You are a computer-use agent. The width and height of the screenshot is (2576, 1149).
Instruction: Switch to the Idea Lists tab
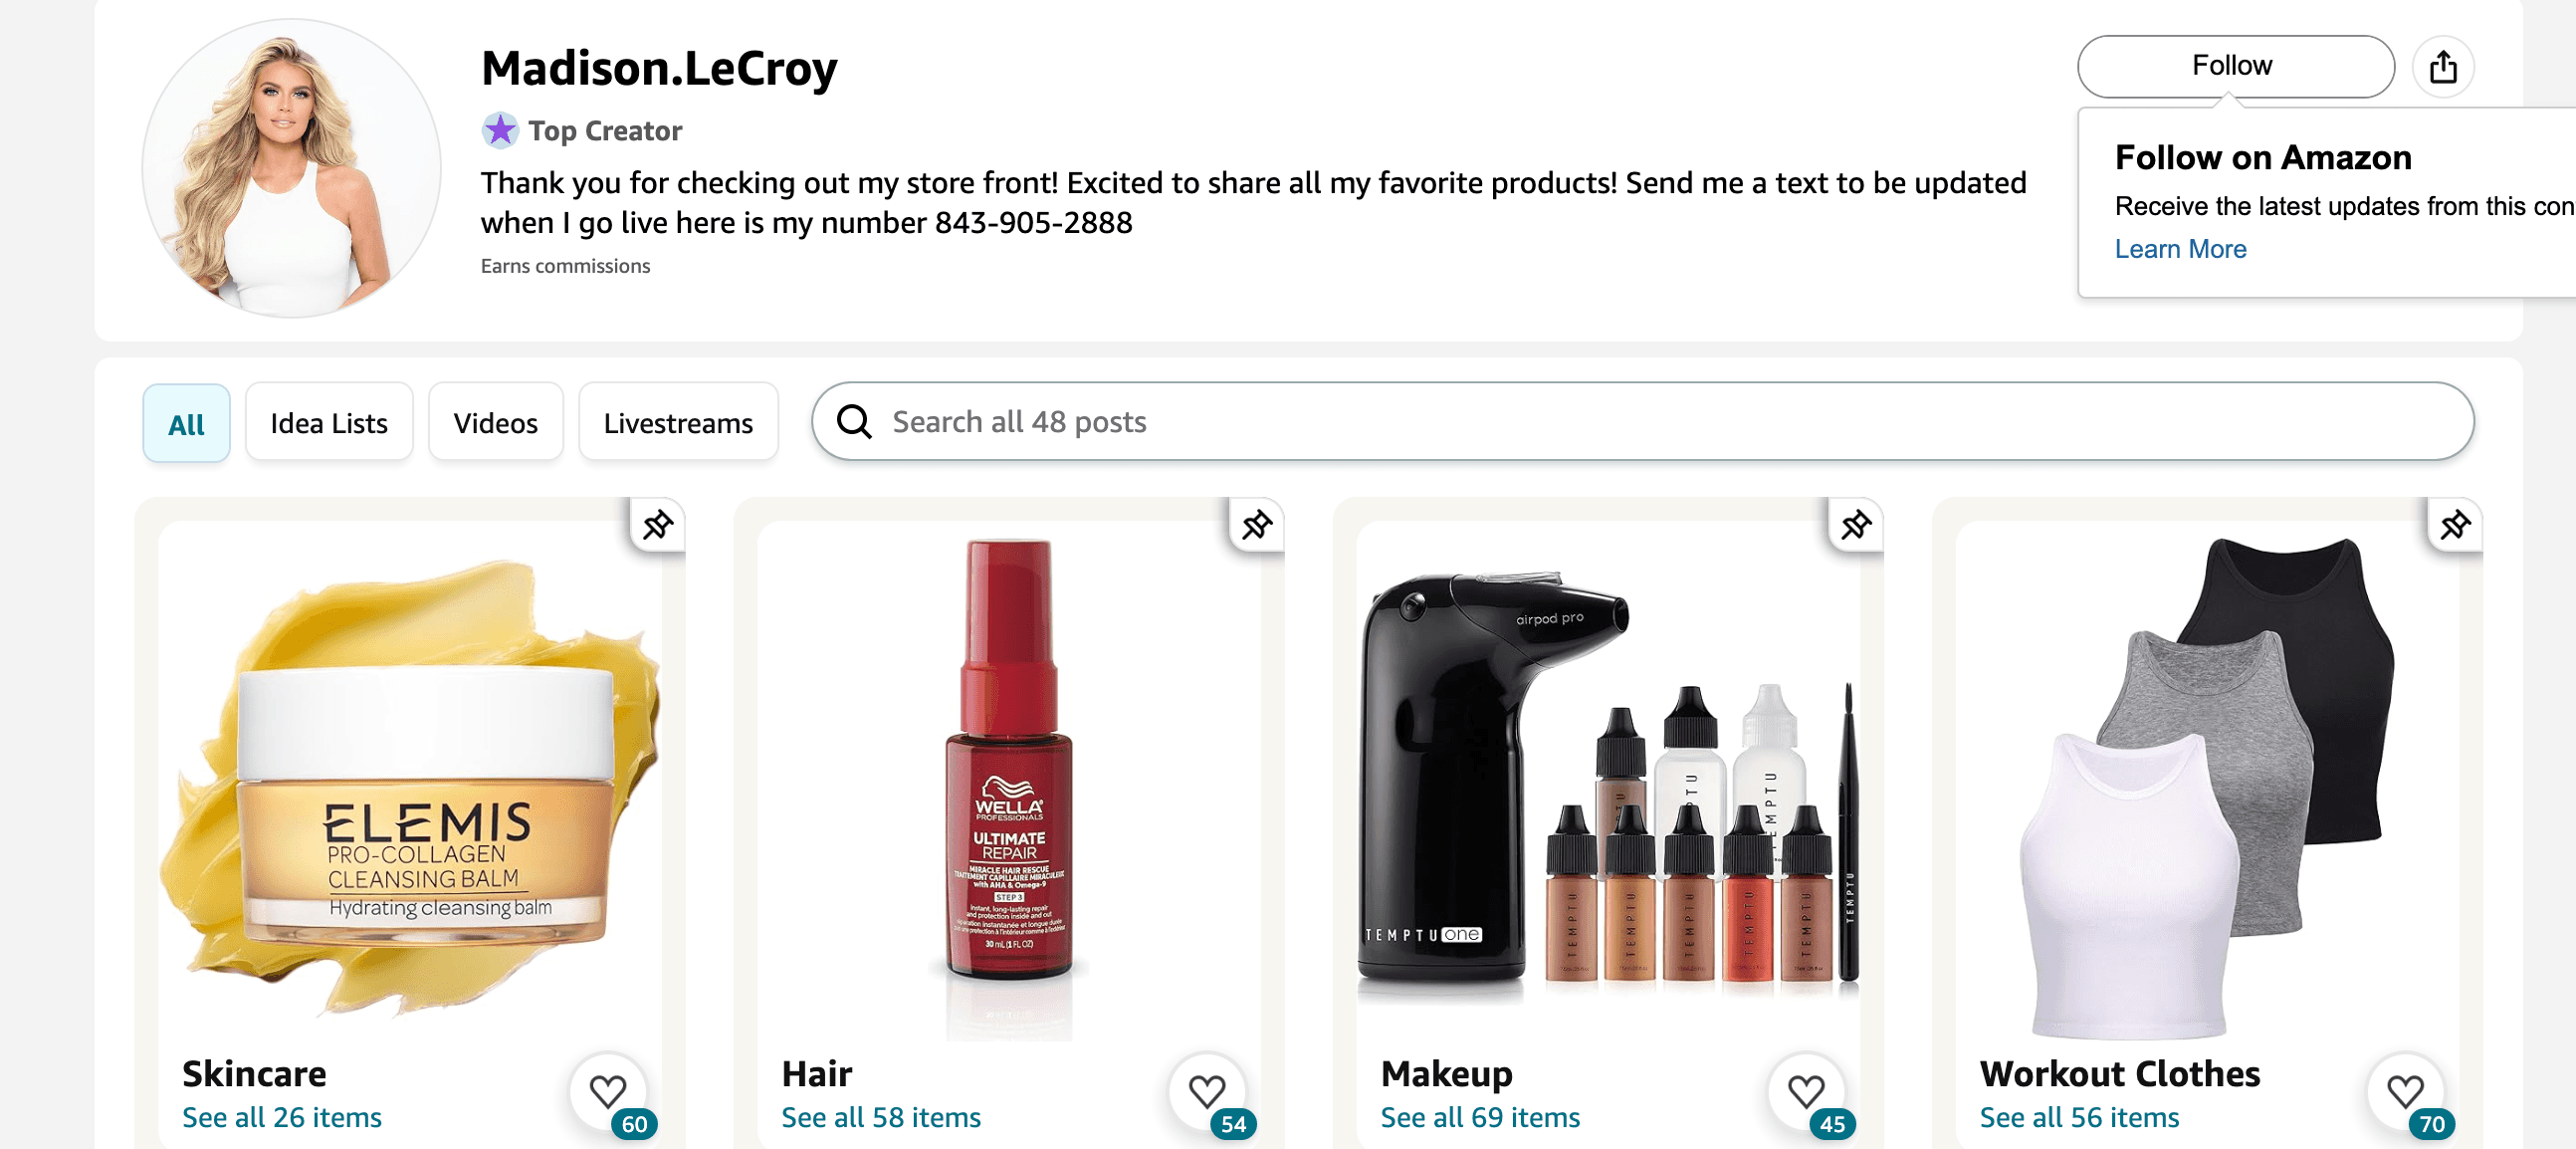click(x=328, y=422)
